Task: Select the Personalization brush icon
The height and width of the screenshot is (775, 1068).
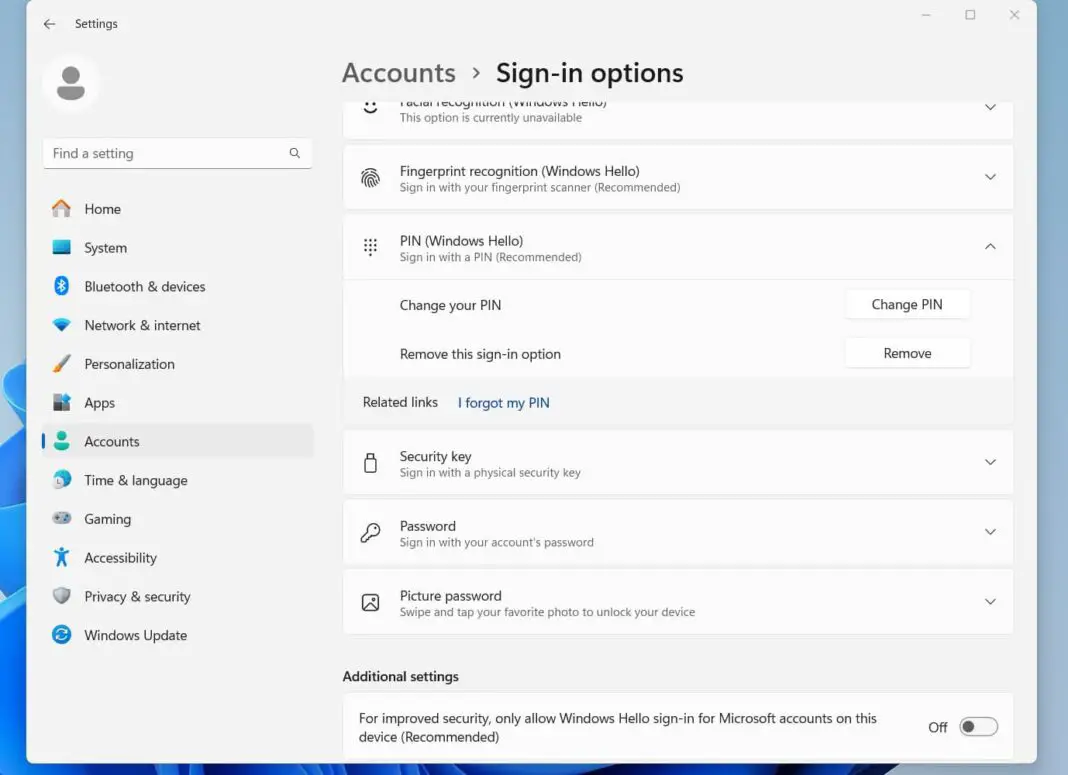Action: coord(62,364)
